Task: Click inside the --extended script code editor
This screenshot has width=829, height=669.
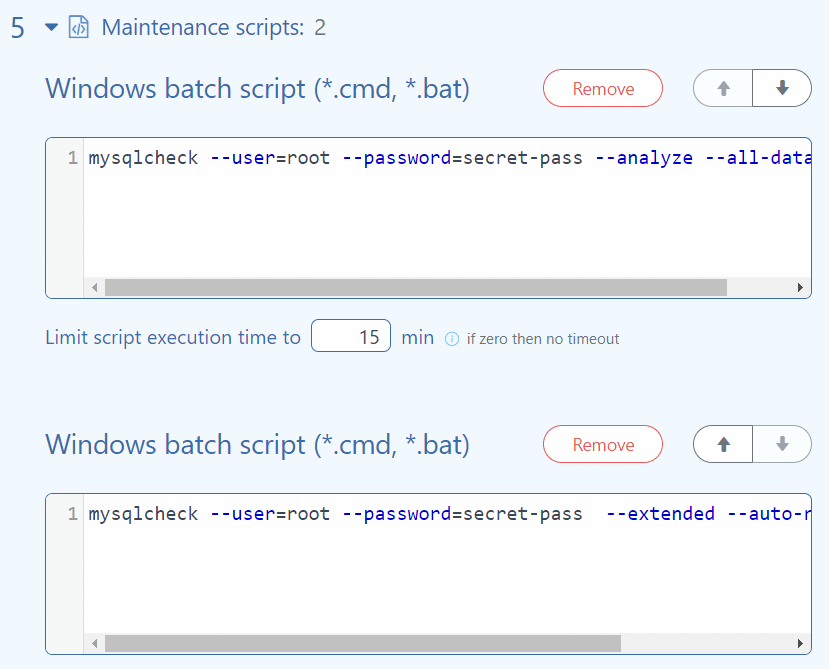Action: 440,570
